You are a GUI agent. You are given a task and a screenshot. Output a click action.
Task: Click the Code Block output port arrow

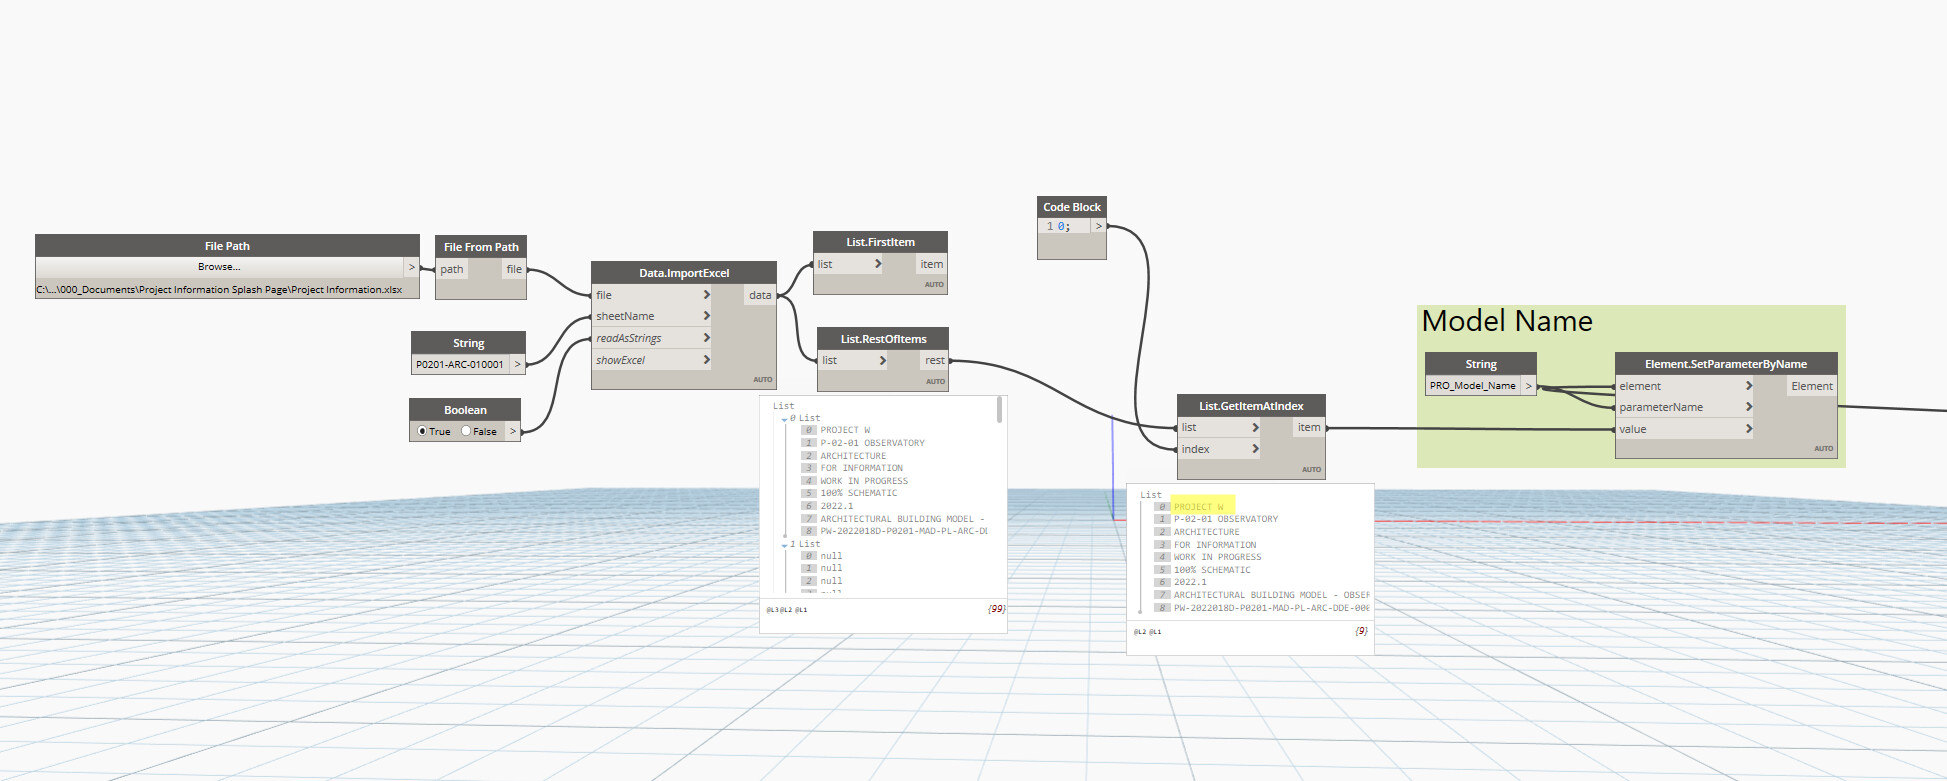pos(1099,226)
